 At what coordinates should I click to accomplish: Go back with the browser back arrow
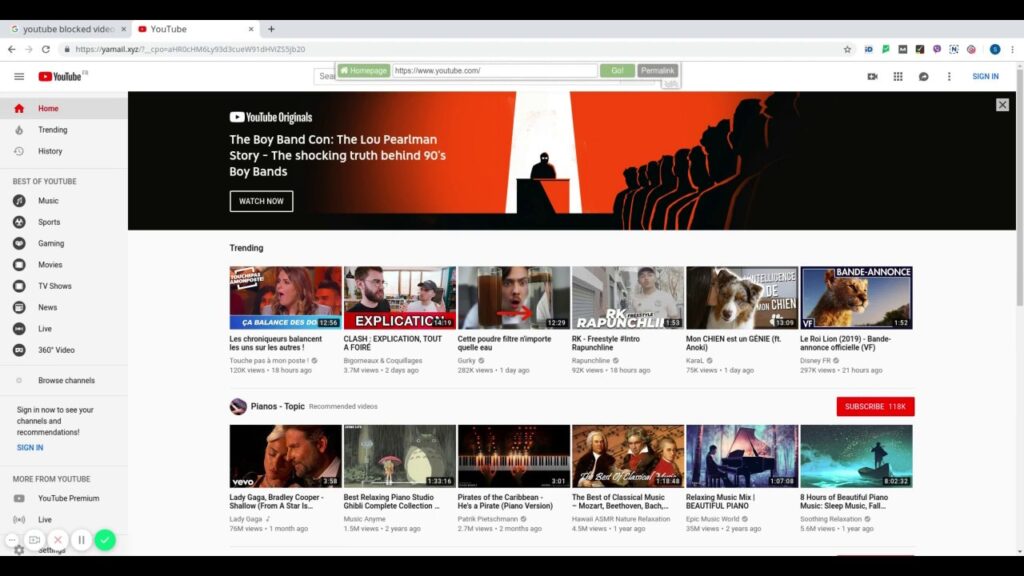pos(12,49)
